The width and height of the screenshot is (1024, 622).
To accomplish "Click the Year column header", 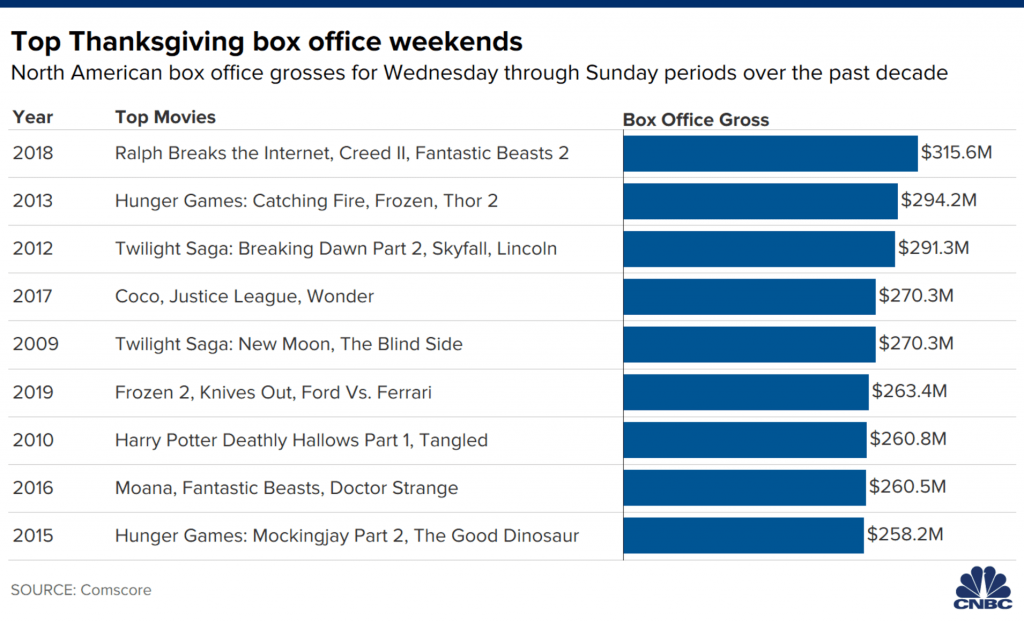I will (x=33, y=117).
